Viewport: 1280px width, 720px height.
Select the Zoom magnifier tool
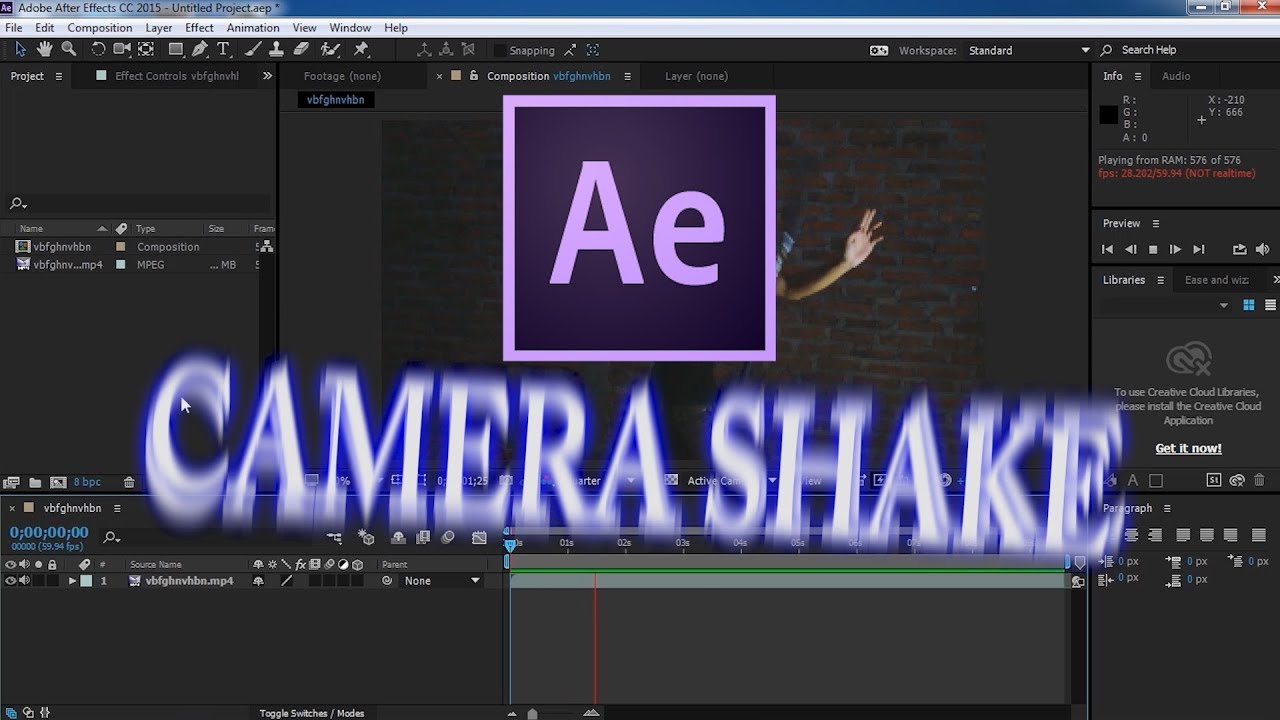pos(69,49)
